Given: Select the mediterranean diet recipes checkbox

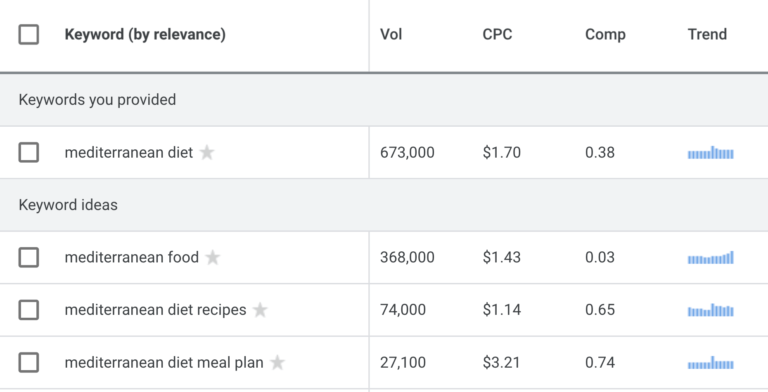Looking at the screenshot, I should click(x=29, y=310).
